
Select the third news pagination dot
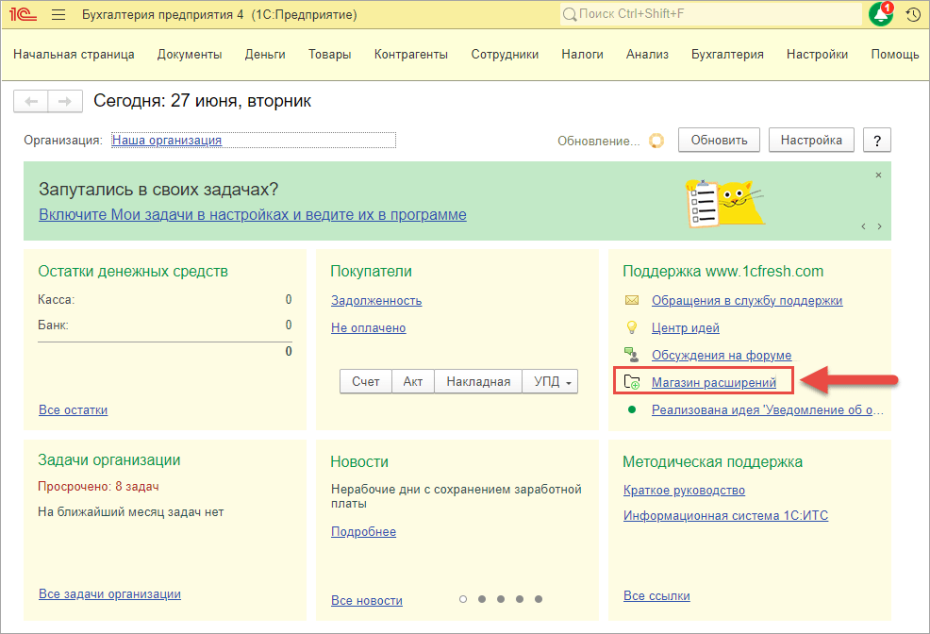(x=501, y=599)
